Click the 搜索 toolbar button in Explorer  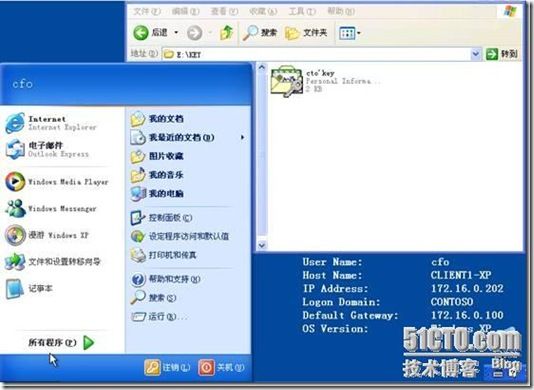pos(260,33)
